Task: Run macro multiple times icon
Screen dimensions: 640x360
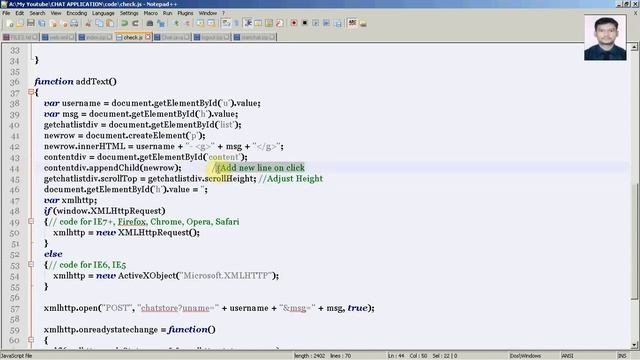Action: tap(327, 24)
